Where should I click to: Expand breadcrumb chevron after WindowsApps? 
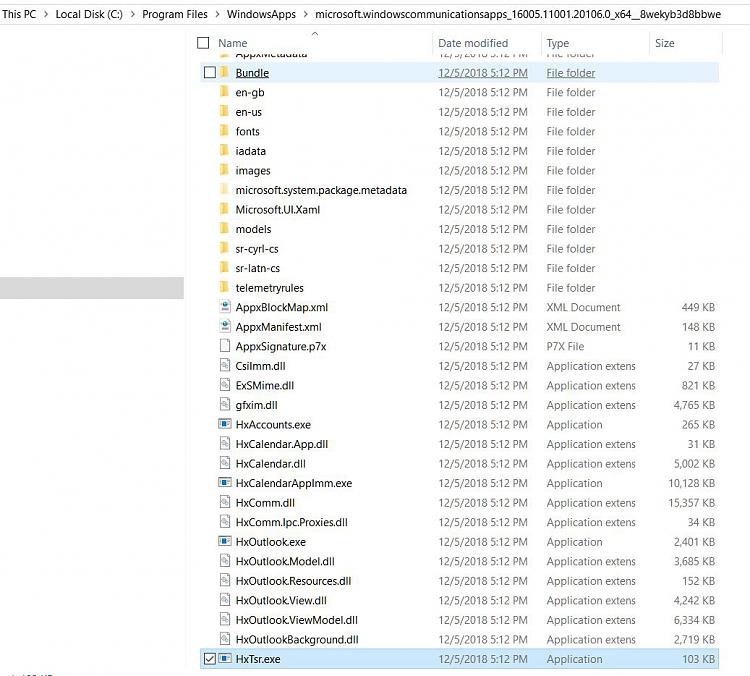(306, 14)
